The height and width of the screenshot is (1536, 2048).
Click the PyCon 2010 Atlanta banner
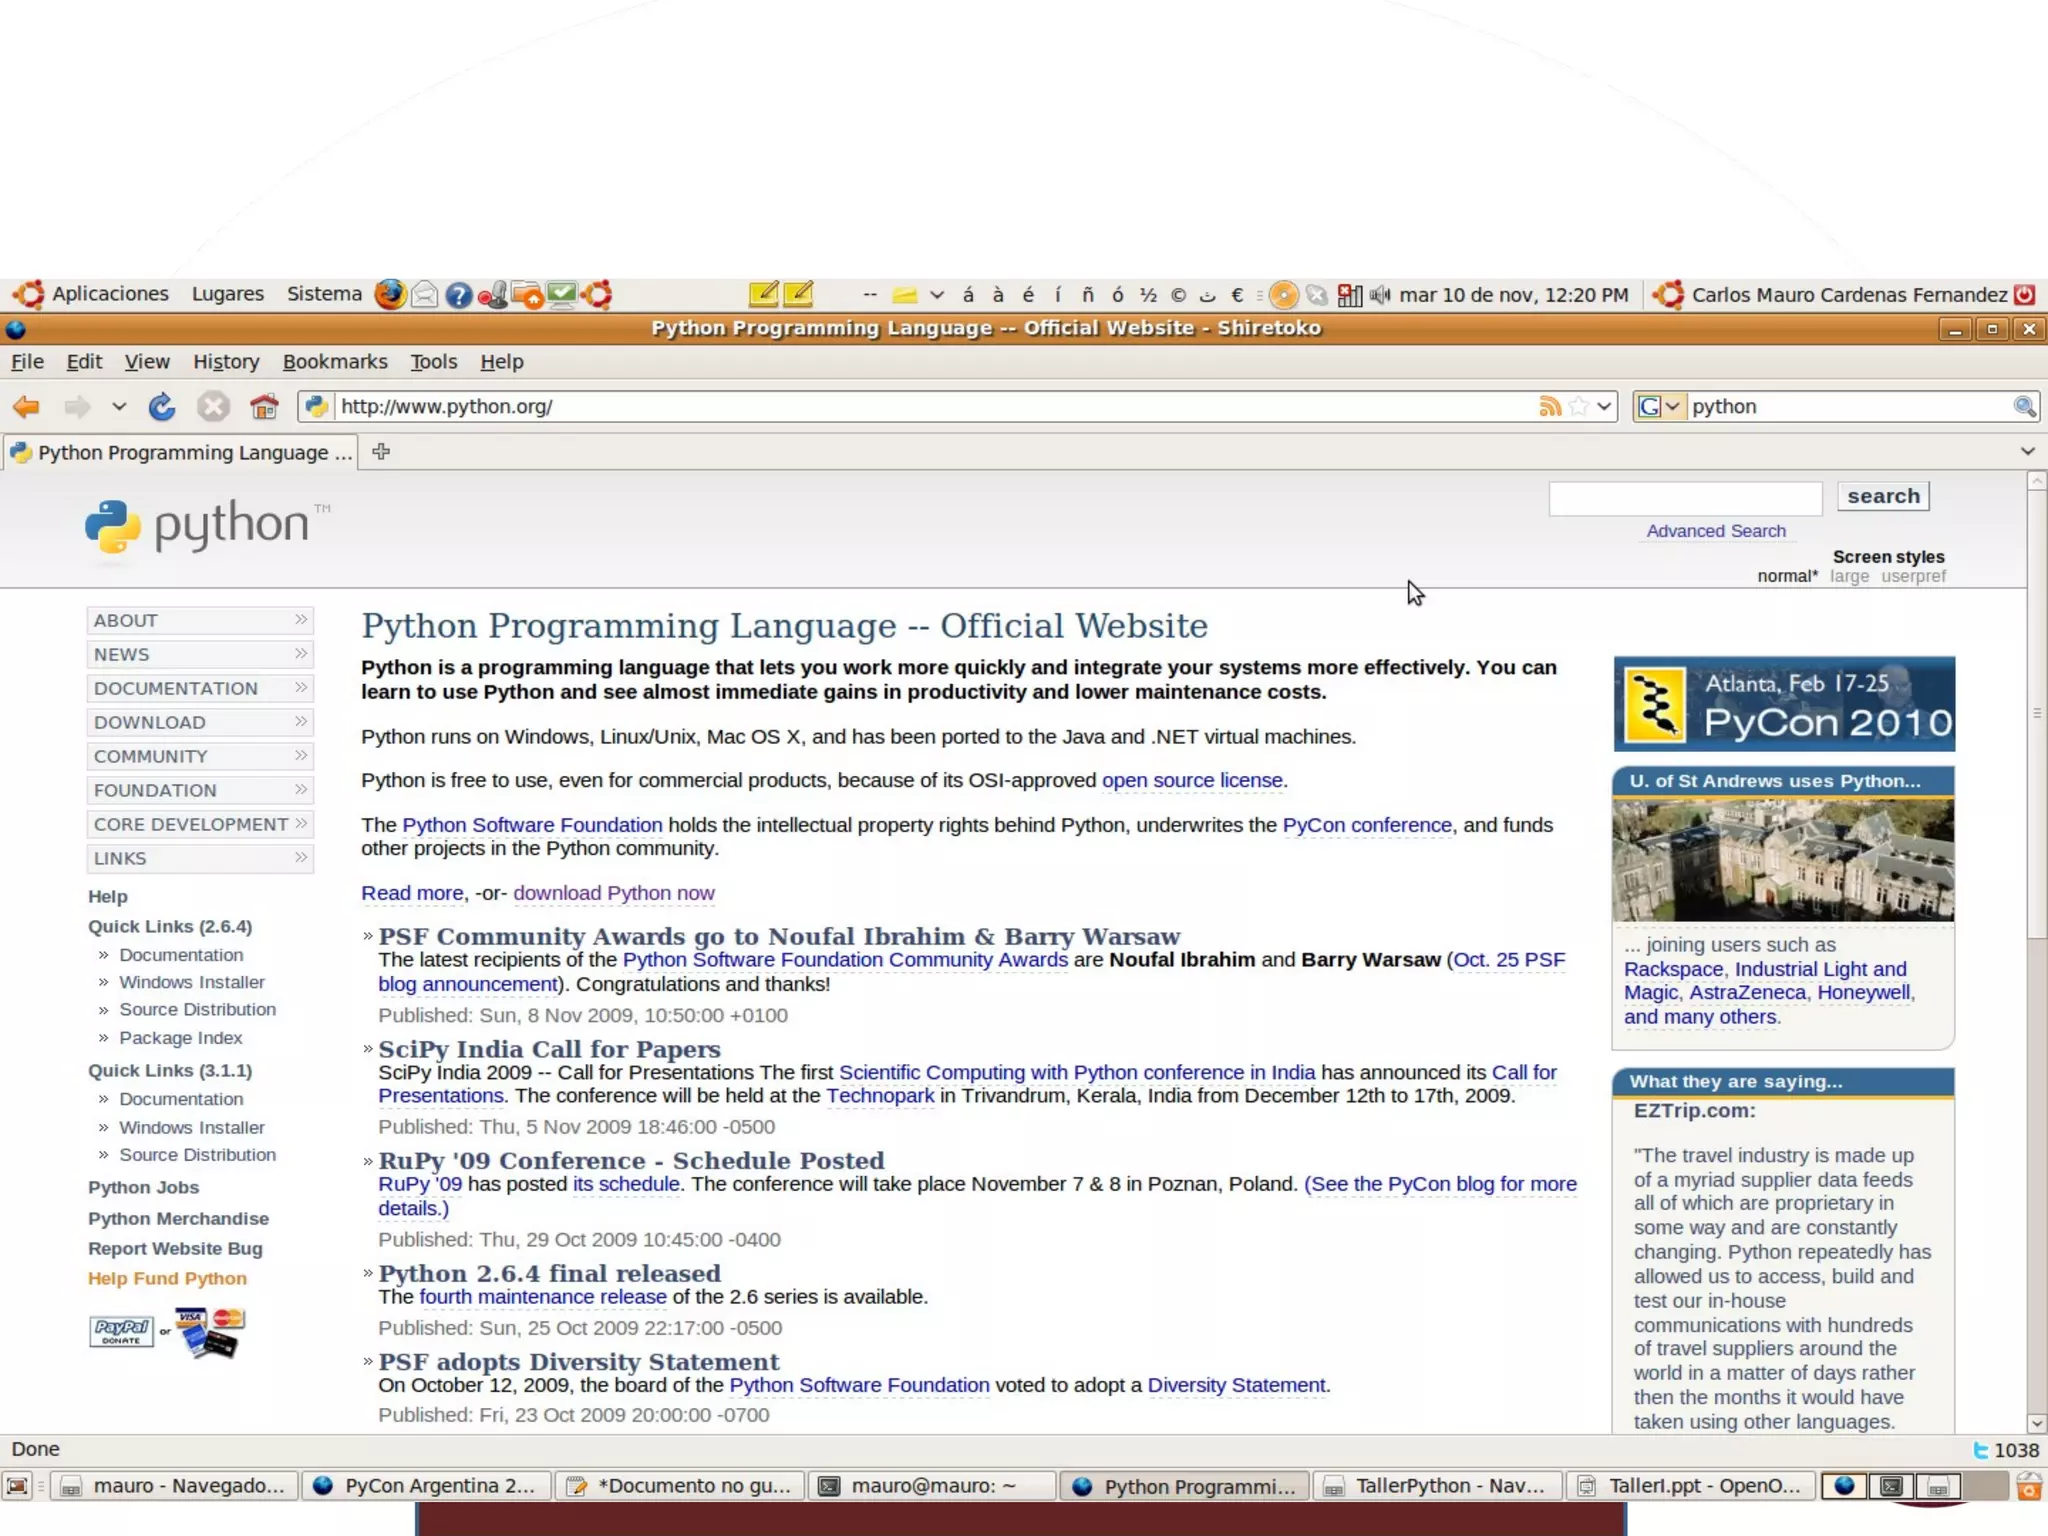[x=1783, y=704]
